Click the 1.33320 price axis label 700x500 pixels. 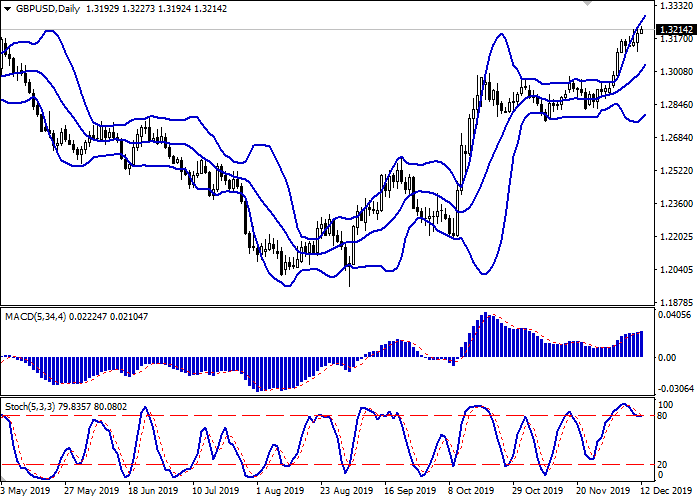pos(676,6)
